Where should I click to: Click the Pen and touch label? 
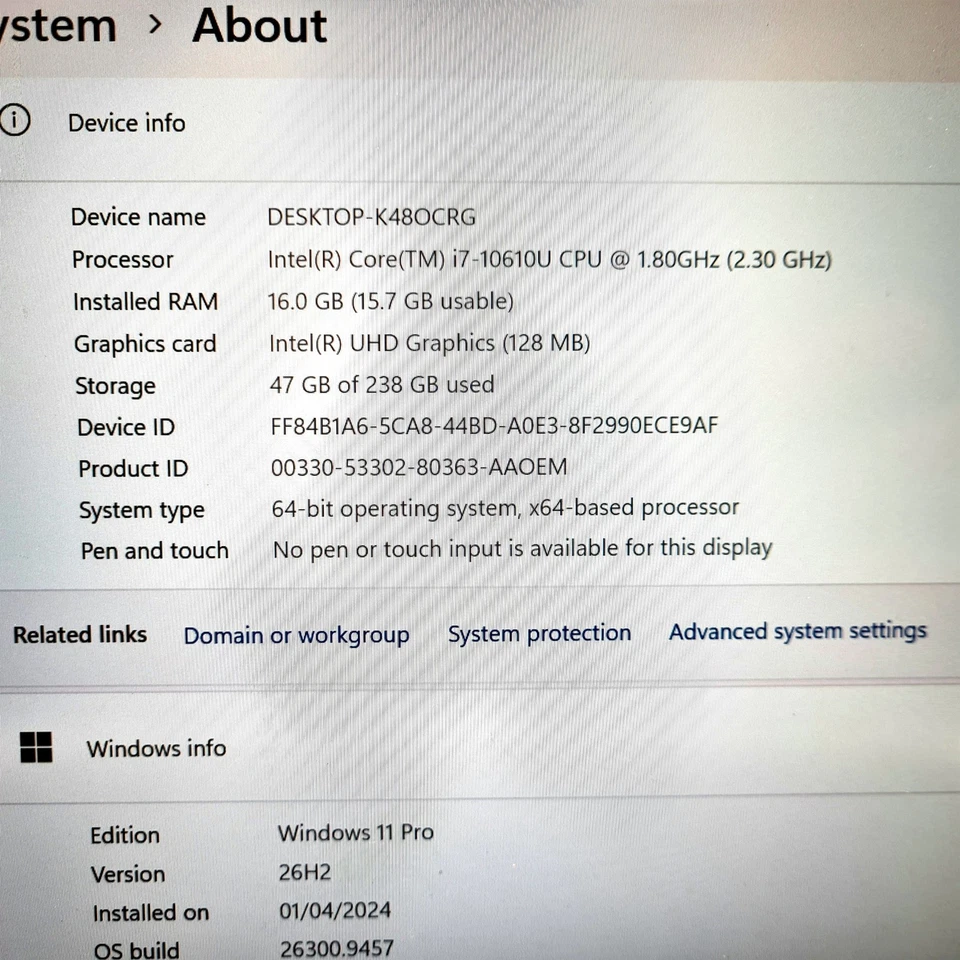coord(155,551)
